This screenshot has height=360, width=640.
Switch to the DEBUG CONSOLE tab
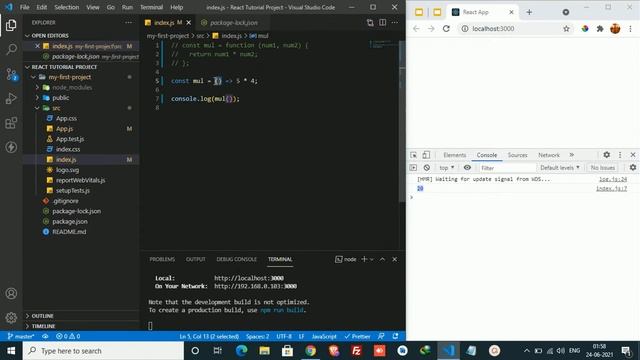click(x=236, y=259)
